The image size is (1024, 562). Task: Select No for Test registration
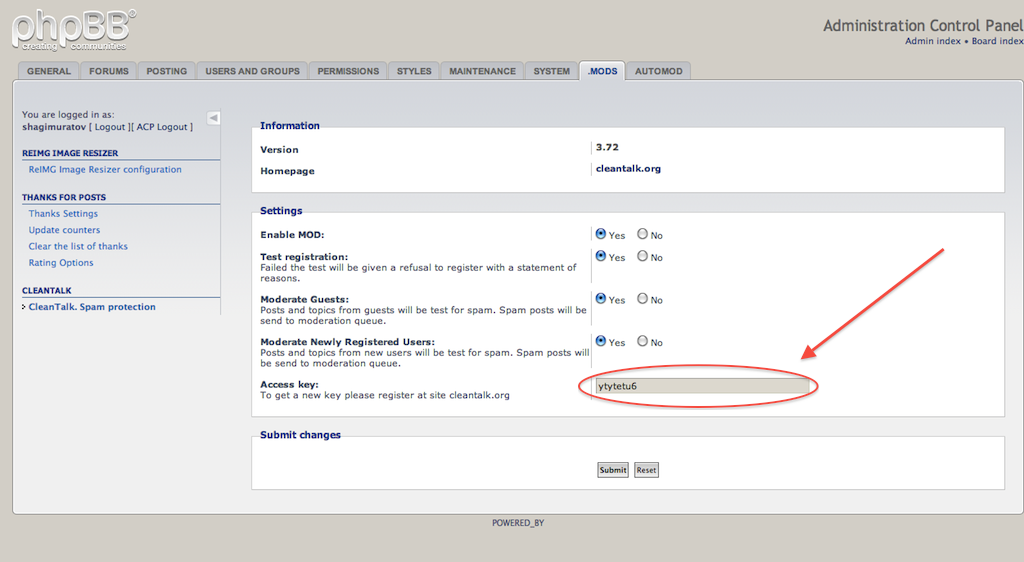coord(643,256)
